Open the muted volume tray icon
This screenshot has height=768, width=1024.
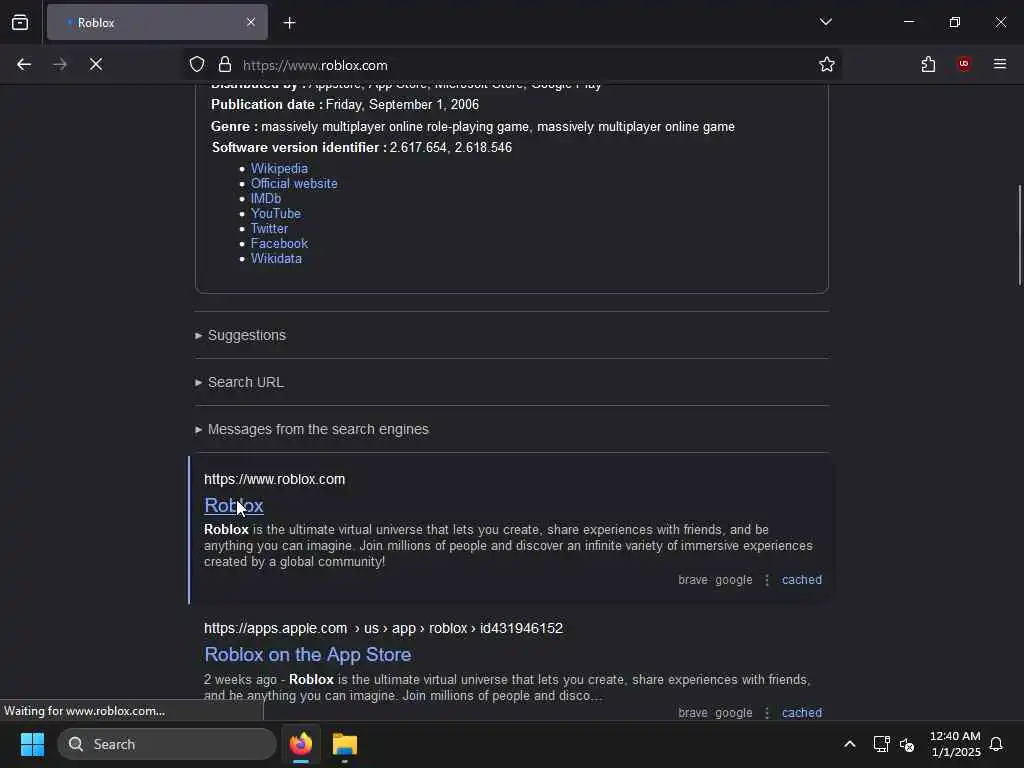pos(907,744)
